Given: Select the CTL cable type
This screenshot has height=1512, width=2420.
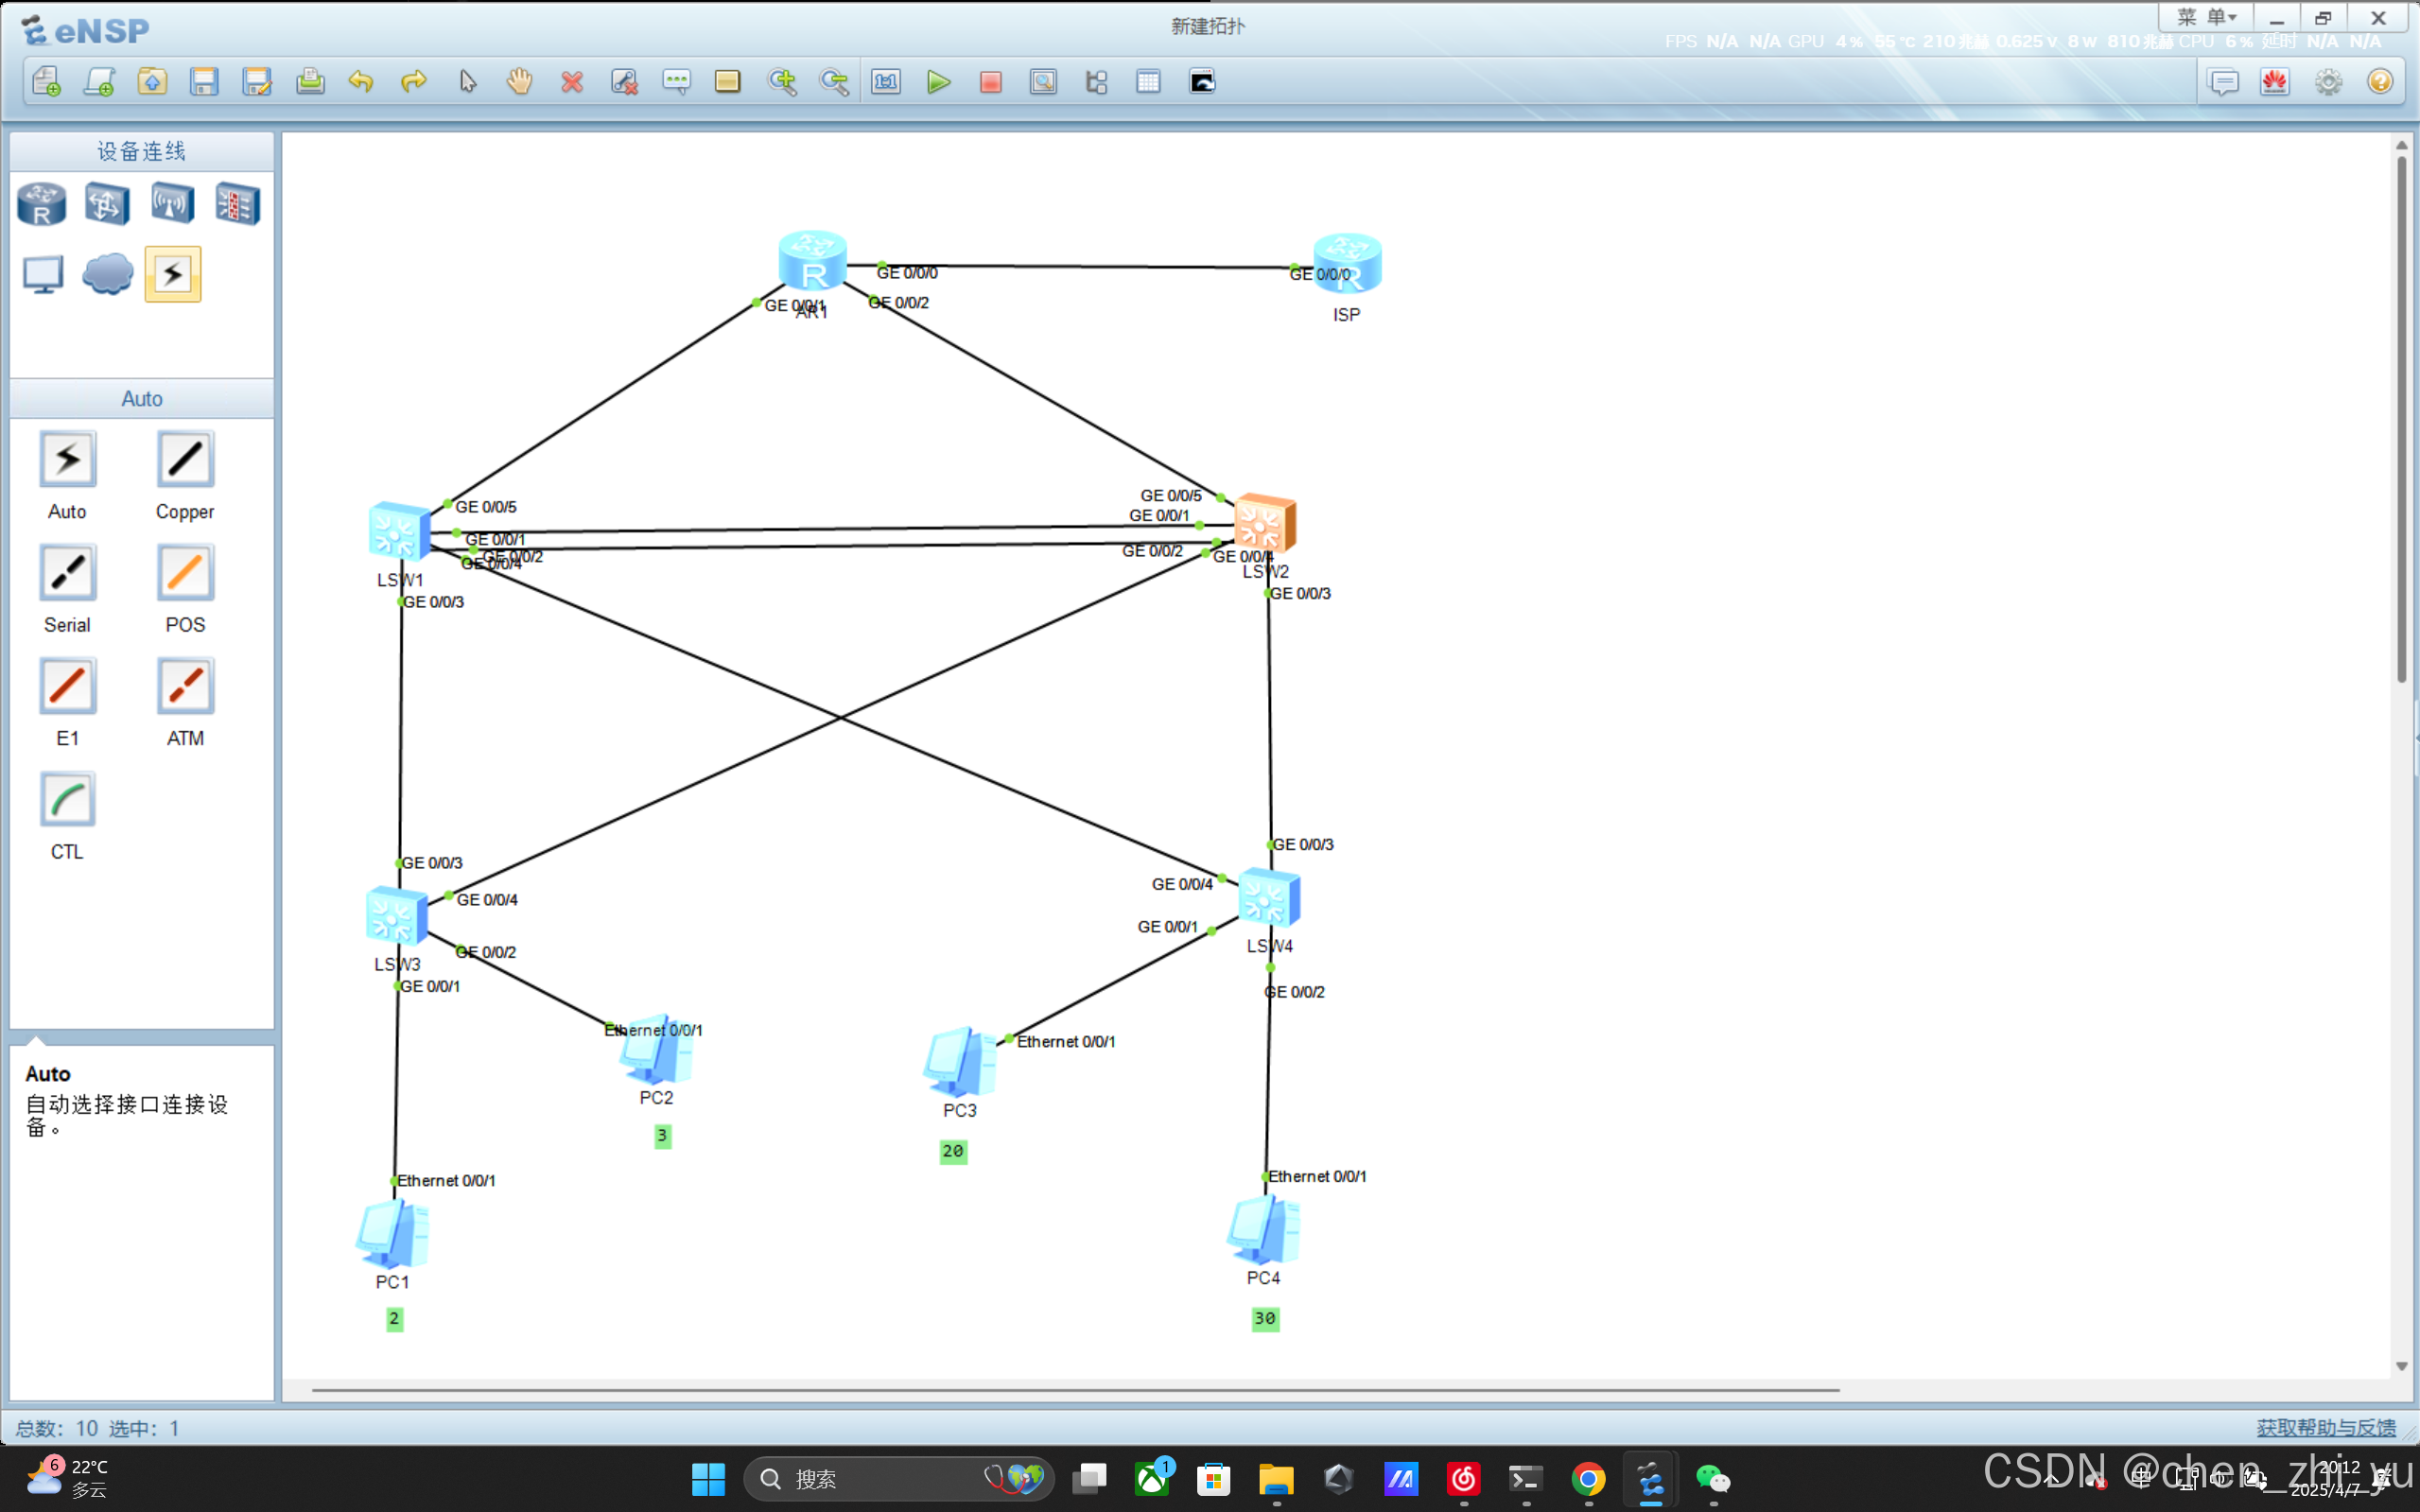Looking at the screenshot, I should 67,801.
